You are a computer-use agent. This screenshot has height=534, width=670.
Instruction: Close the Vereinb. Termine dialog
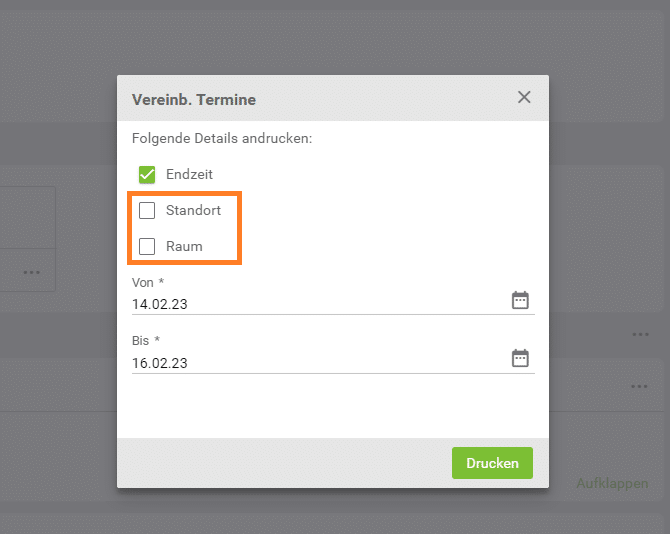tap(524, 97)
